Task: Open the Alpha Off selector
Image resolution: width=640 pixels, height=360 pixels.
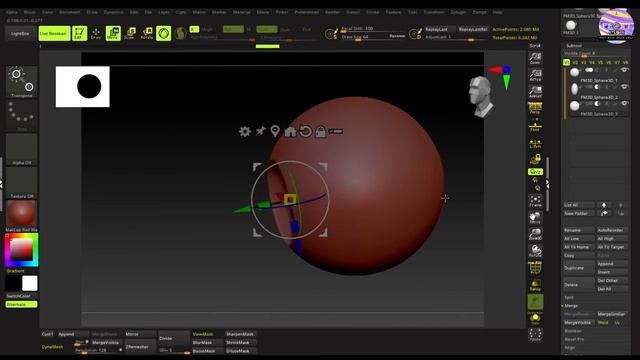Action: coord(22,149)
